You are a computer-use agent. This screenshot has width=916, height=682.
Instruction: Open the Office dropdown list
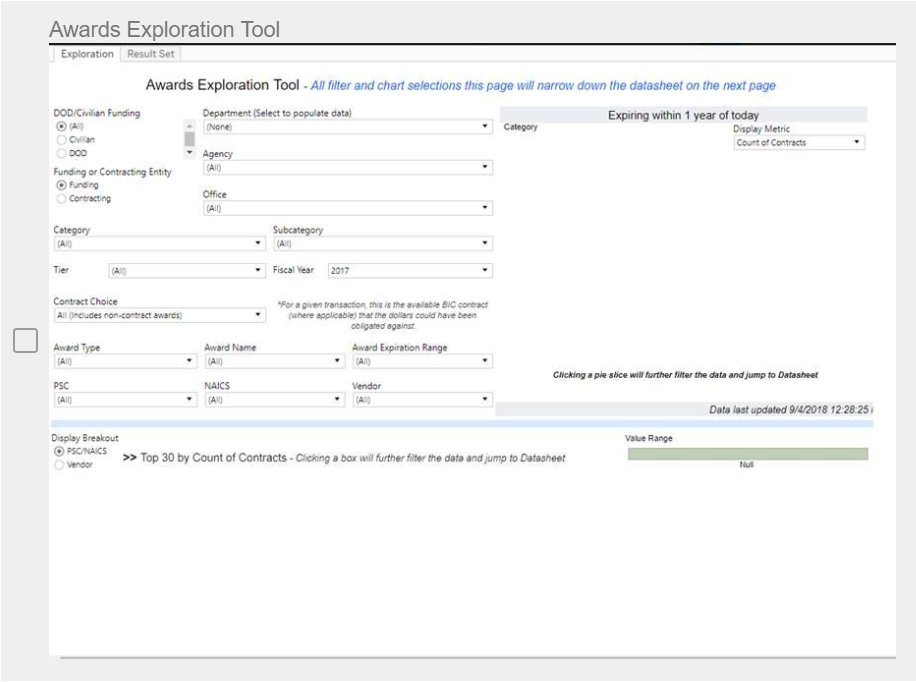(346, 209)
